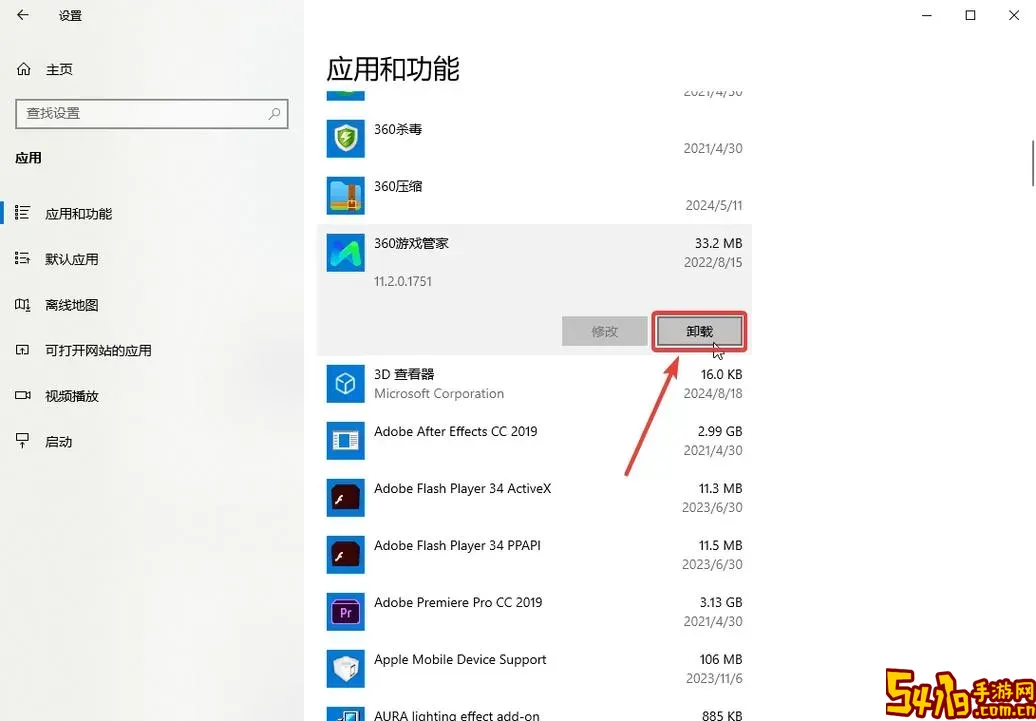Click the 卸载 uninstall button
This screenshot has height=721, width=1036.
pos(699,331)
